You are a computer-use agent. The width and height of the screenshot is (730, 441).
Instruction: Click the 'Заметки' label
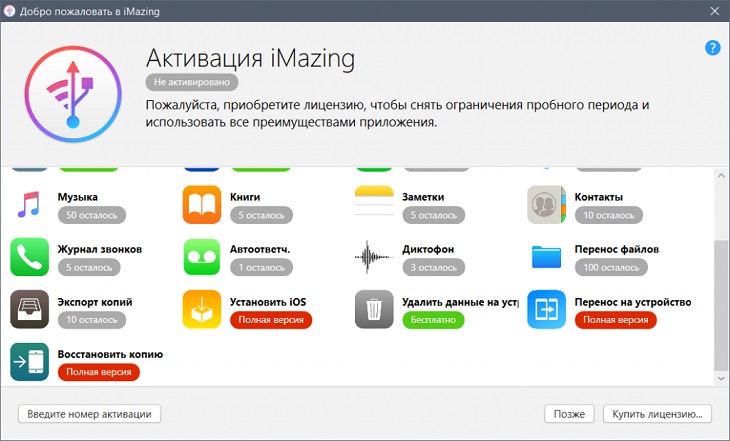click(423, 197)
